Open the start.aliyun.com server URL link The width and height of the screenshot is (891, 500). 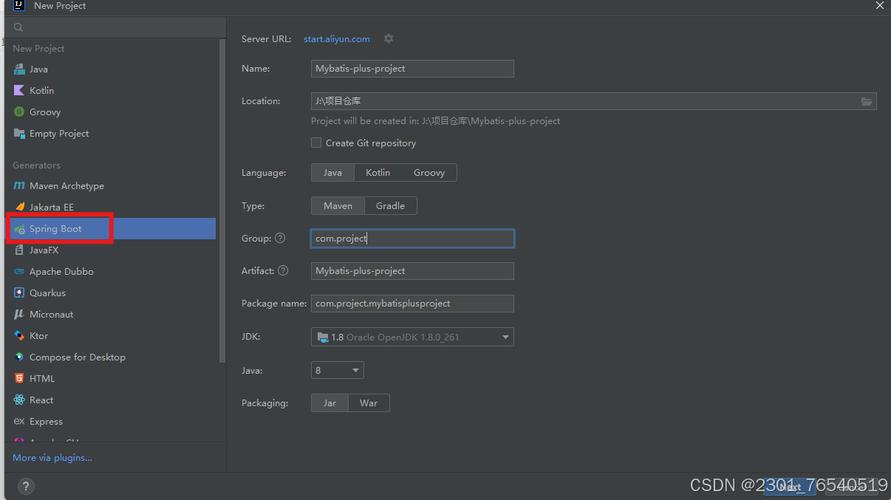tap(336, 39)
